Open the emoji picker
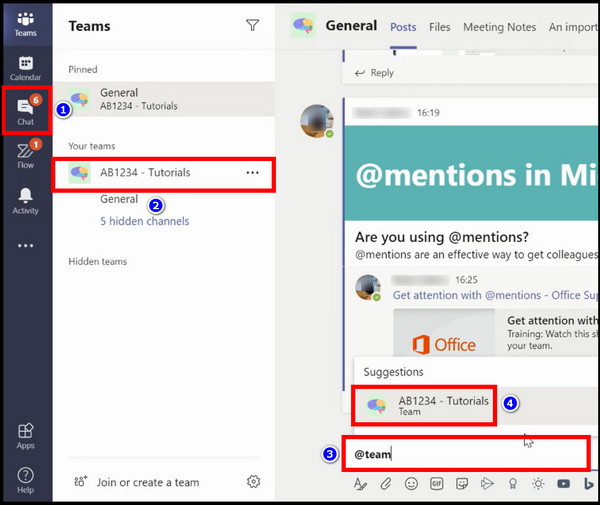Viewport: 600px width, 505px height. [411, 484]
